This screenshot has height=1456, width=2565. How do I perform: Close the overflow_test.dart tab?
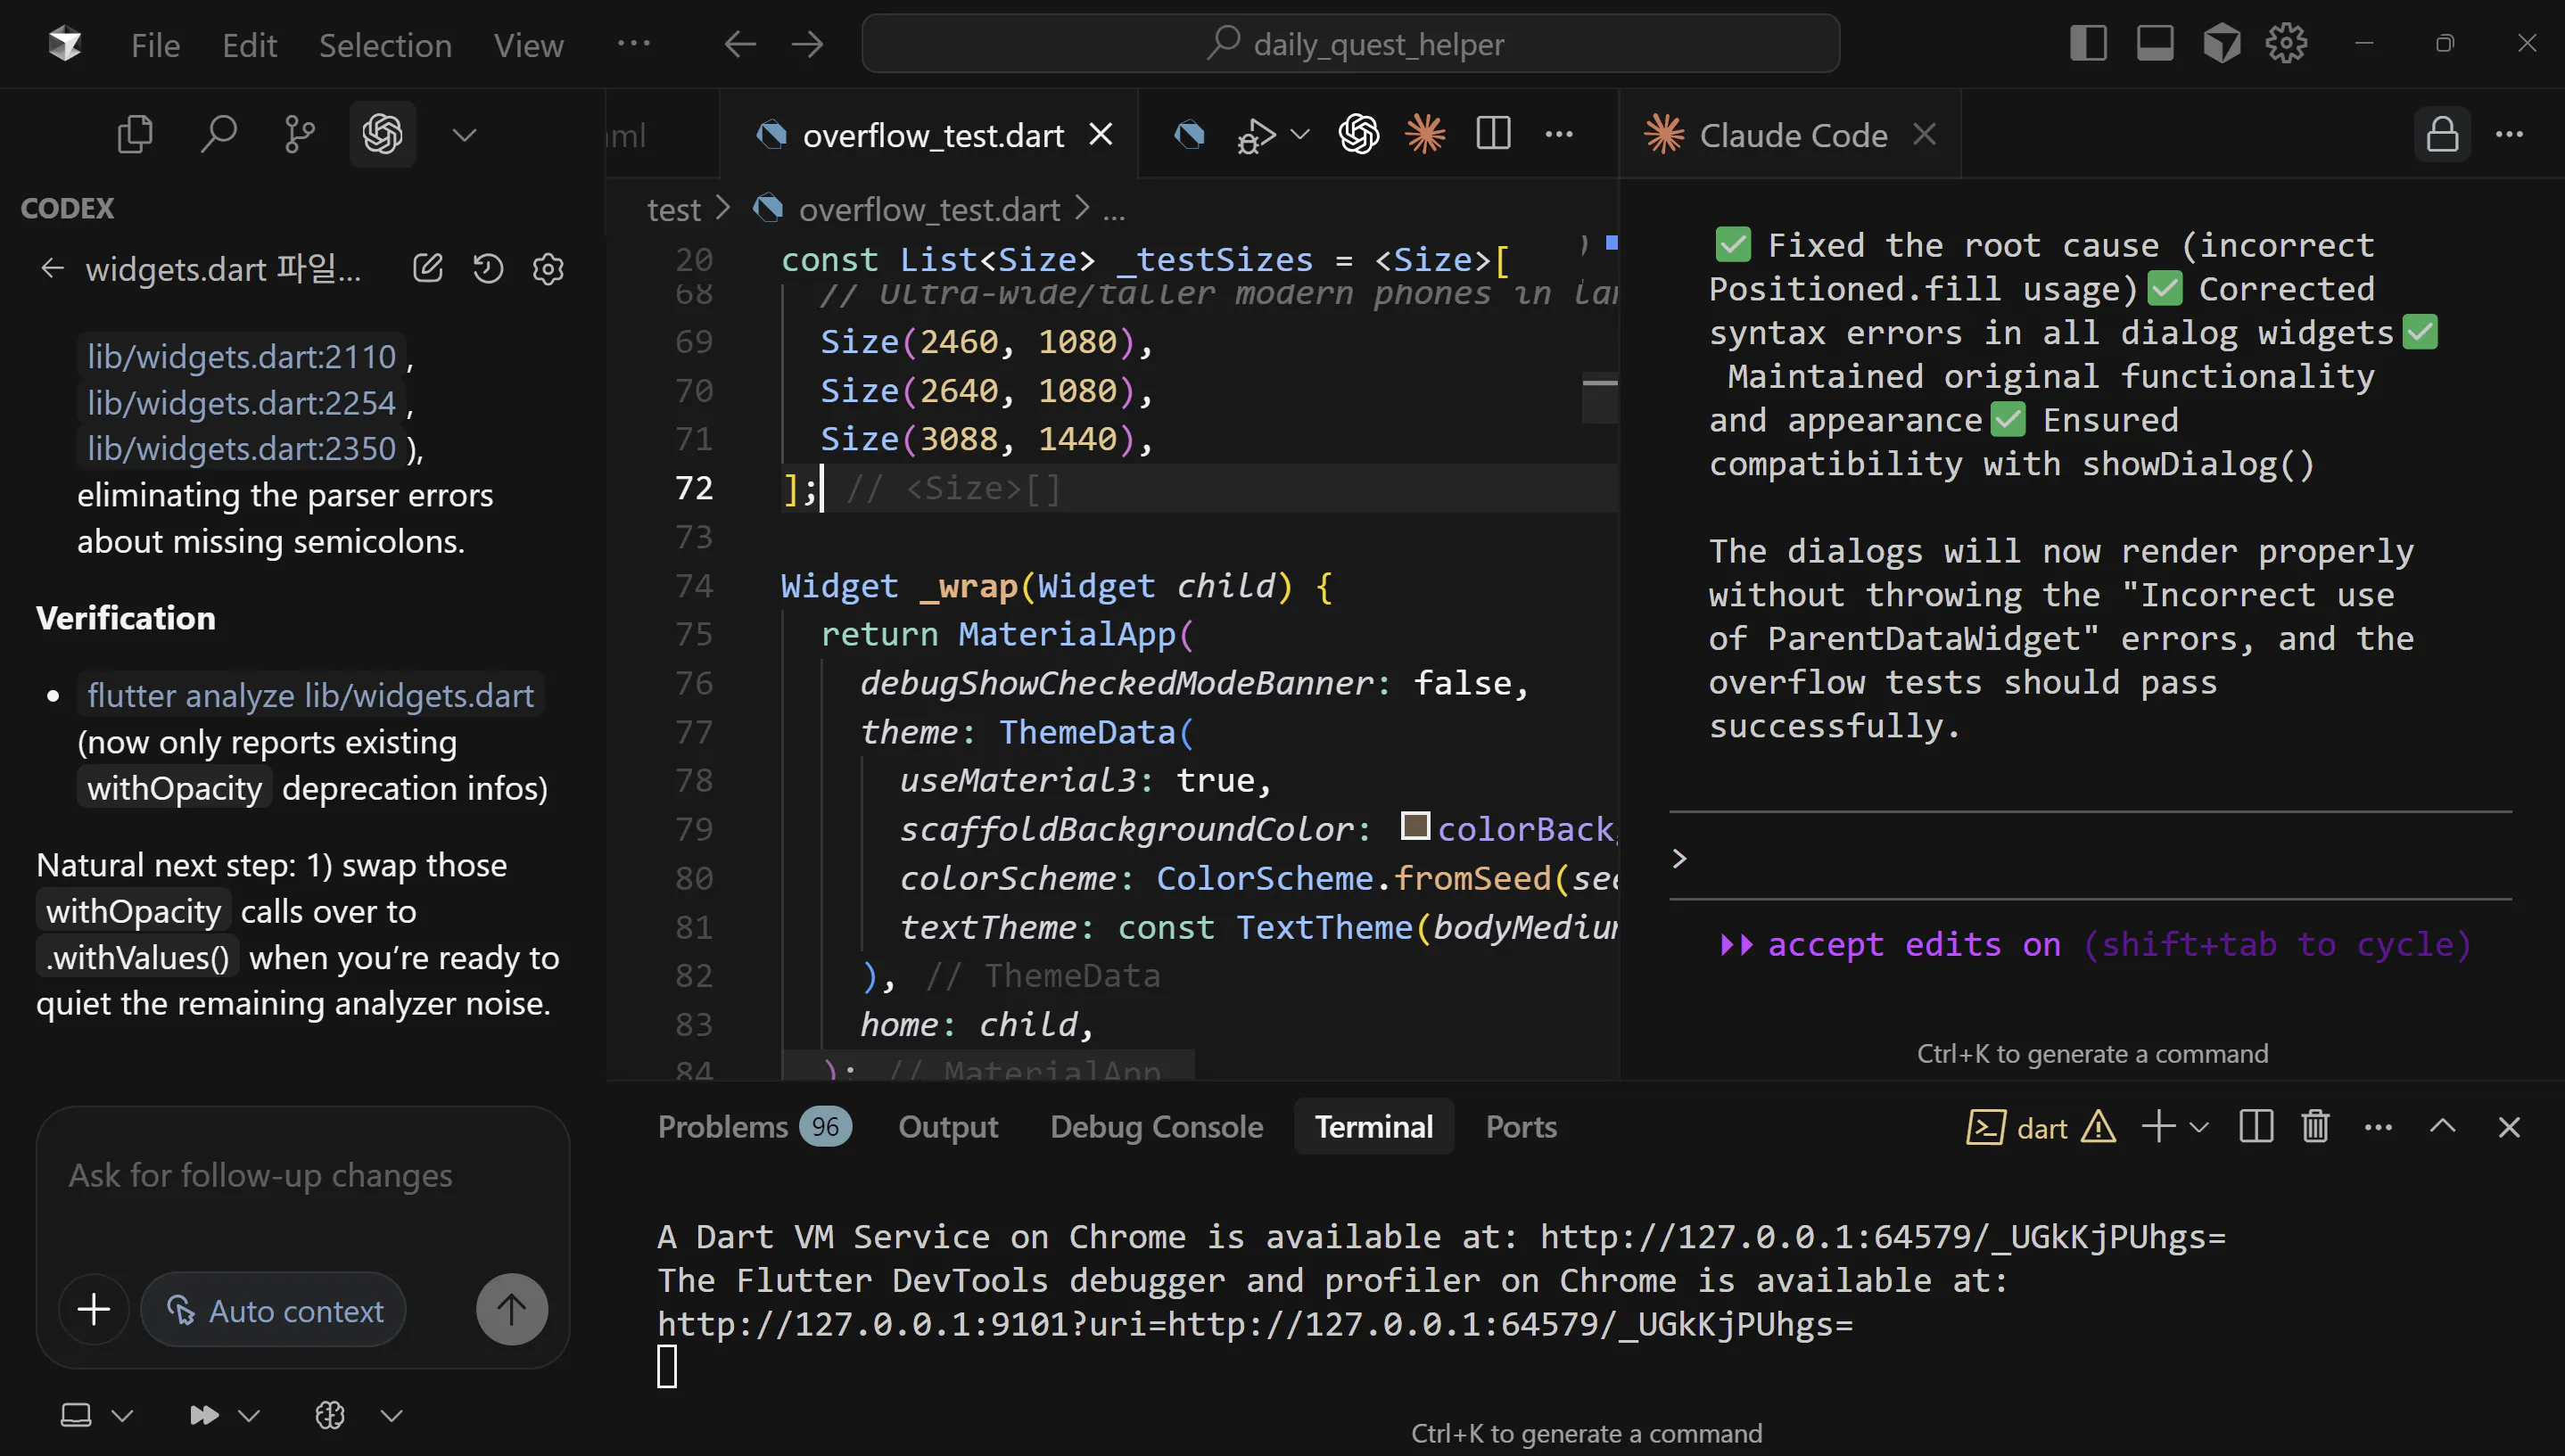(x=1101, y=134)
